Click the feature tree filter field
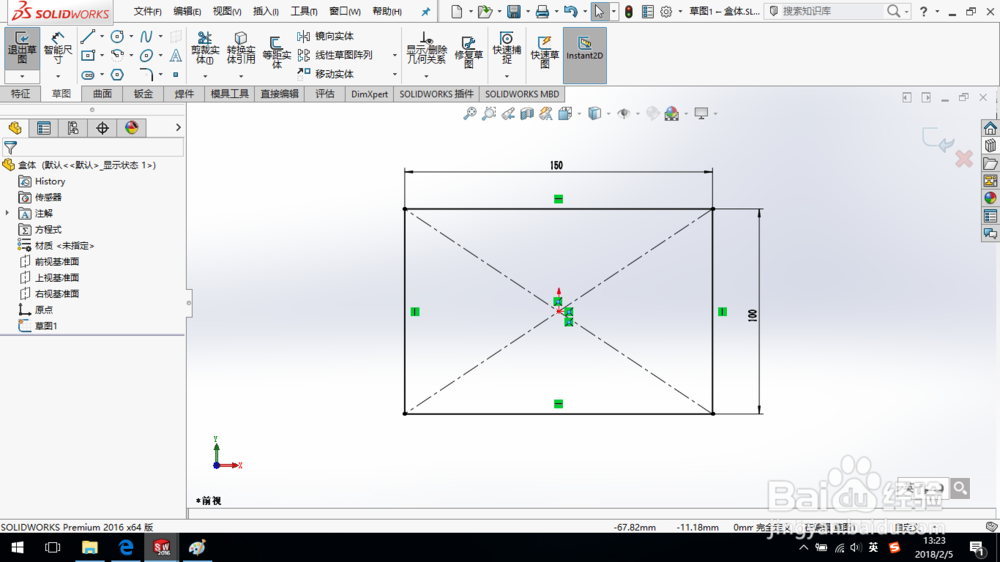Screen dimensions: 1000x562 [92, 147]
